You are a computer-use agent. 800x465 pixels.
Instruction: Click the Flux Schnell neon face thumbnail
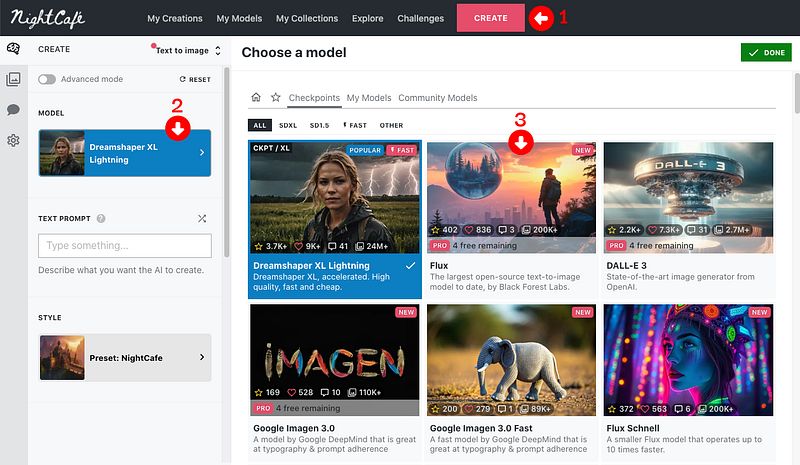point(688,360)
